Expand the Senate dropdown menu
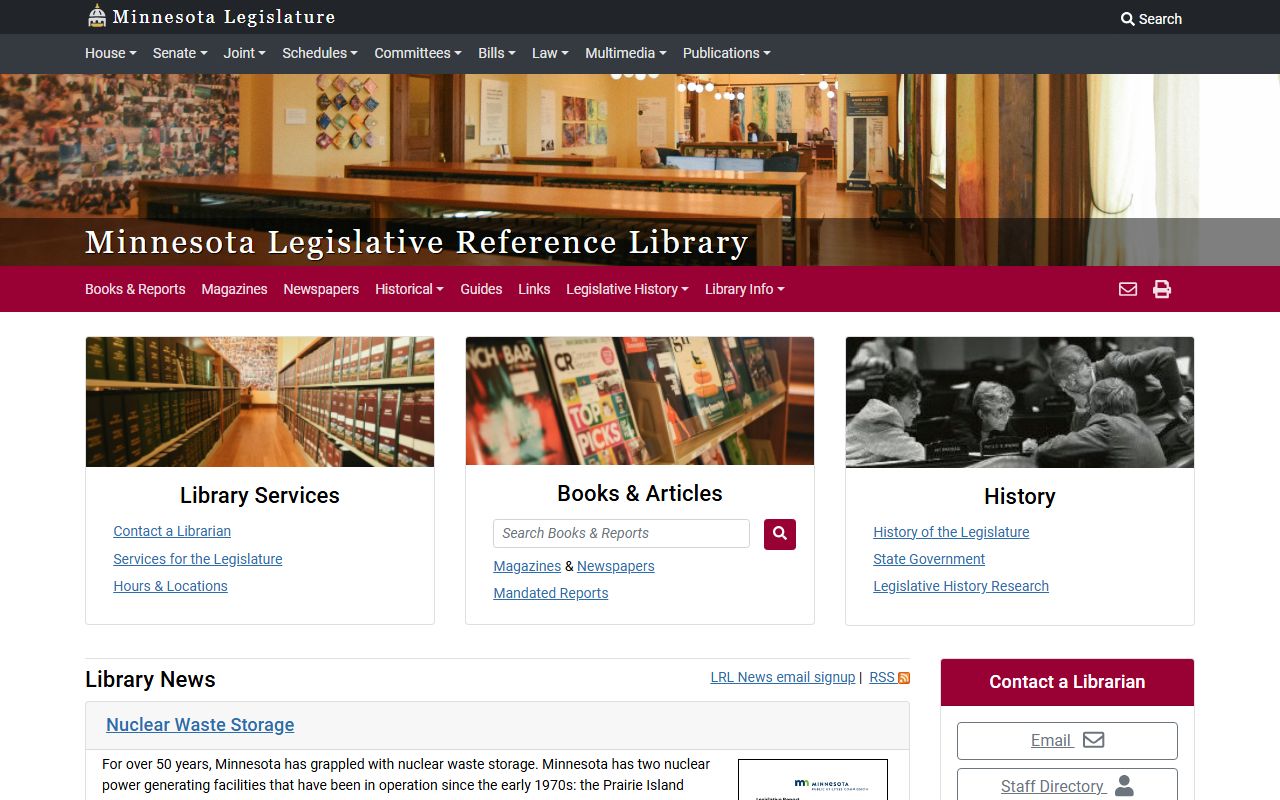 [x=180, y=53]
